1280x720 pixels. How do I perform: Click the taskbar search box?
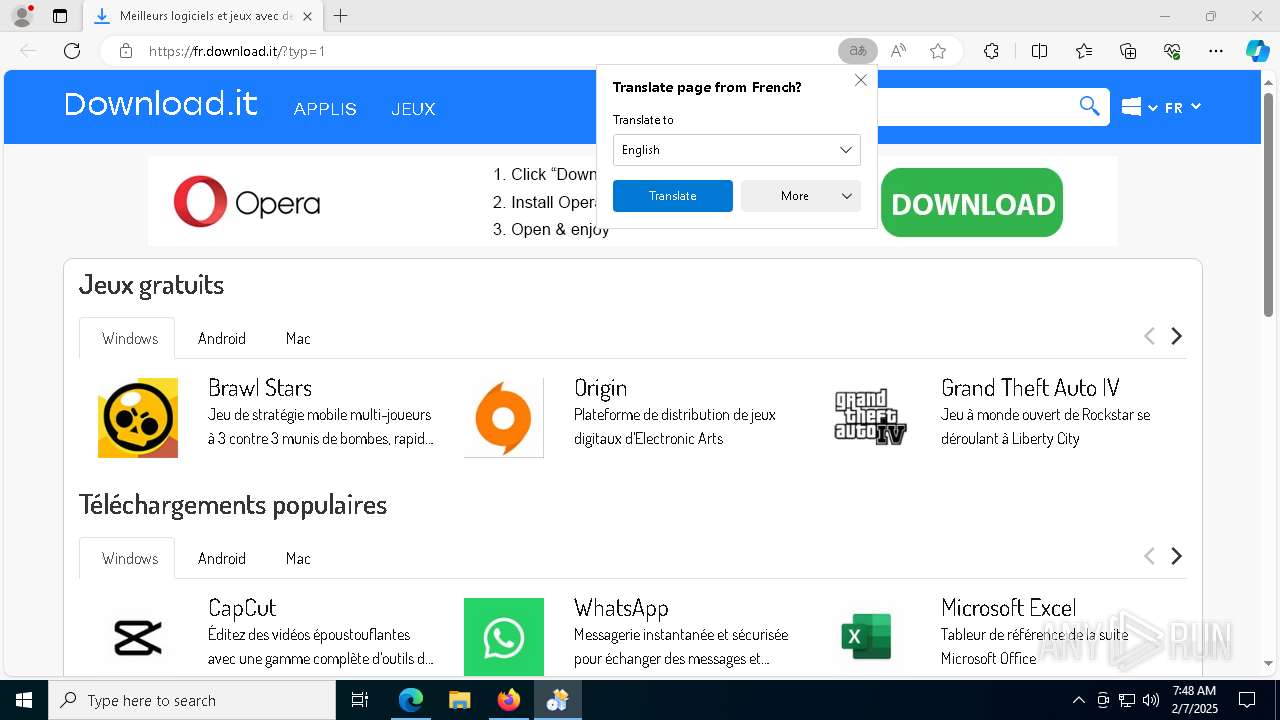pos(192,700)
